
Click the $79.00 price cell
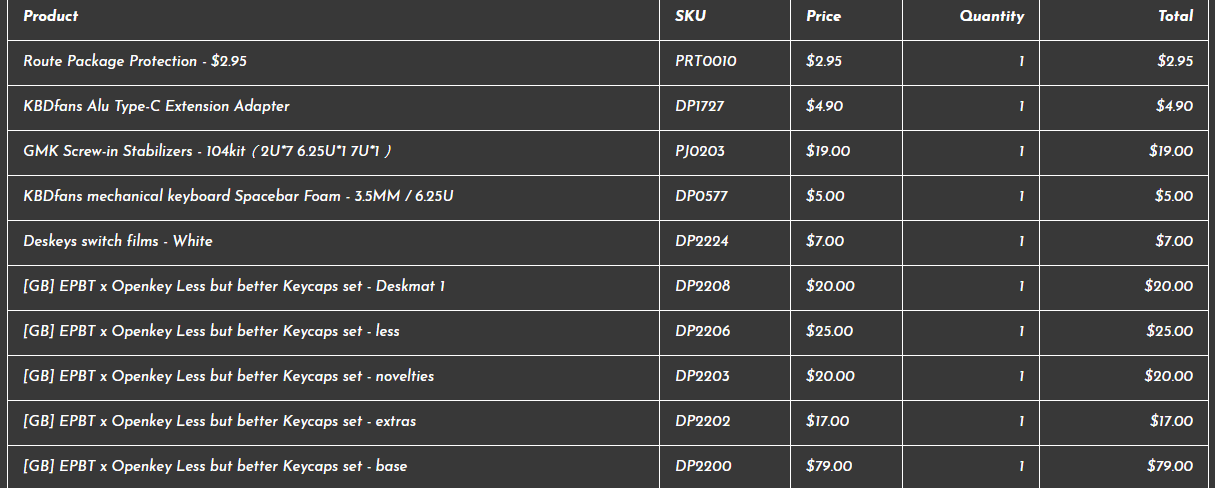(x=829, y=466)
